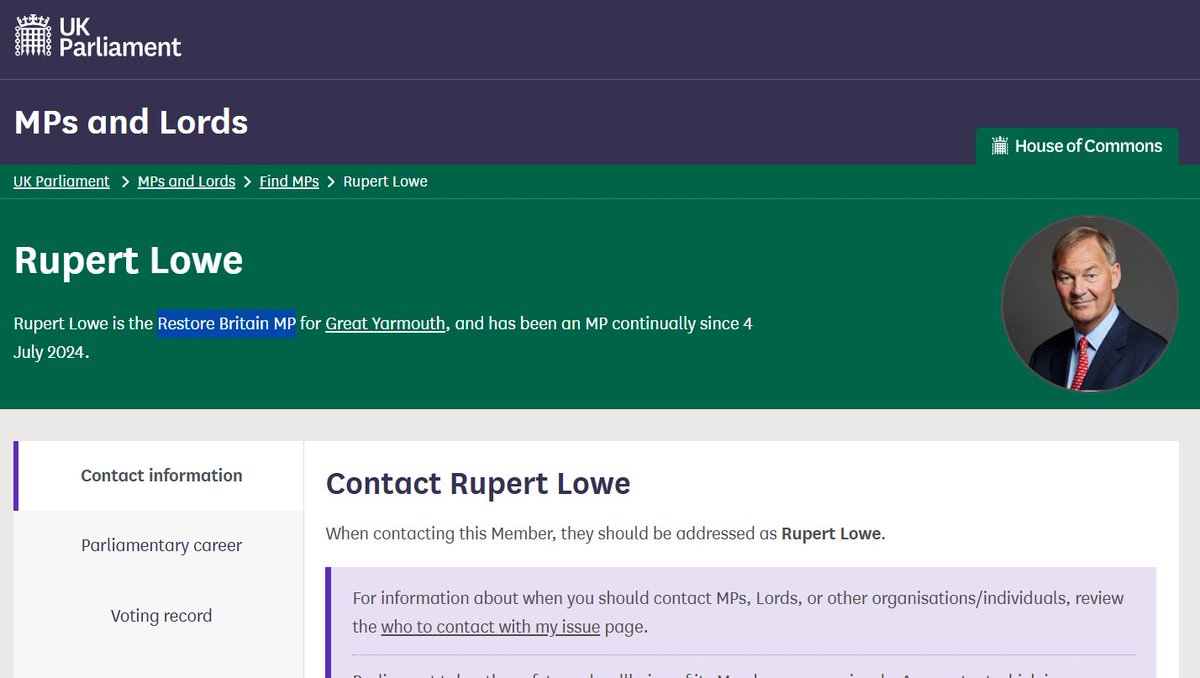Viewport: 1200px width, 678px height.
Task: Click the chevron after Find MPs breadcrumb
Action: 333,182
